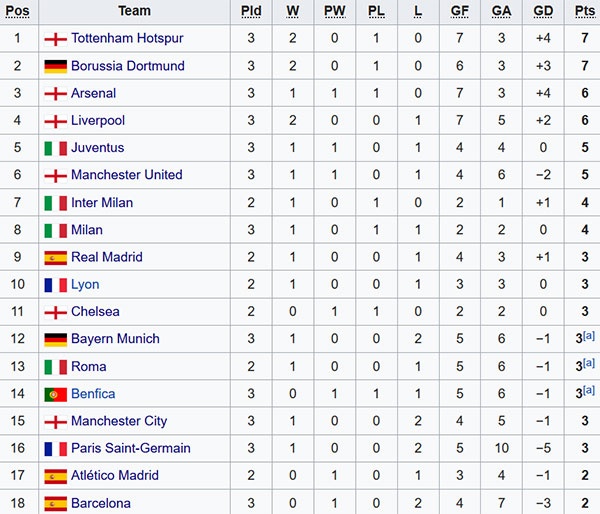The height and width of the screenshot is (514, 600).
Task: Open footnote [a] in Roma's points cell
Action: (x=589, y=363)
